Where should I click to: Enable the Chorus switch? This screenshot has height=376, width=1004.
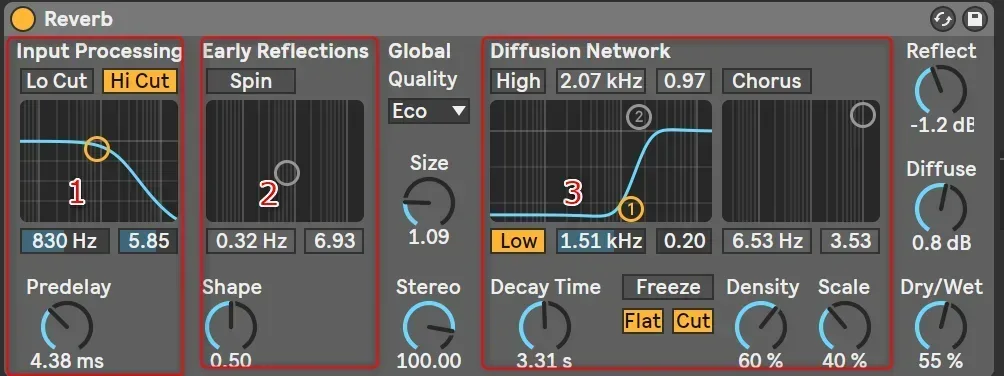(766, 81)
